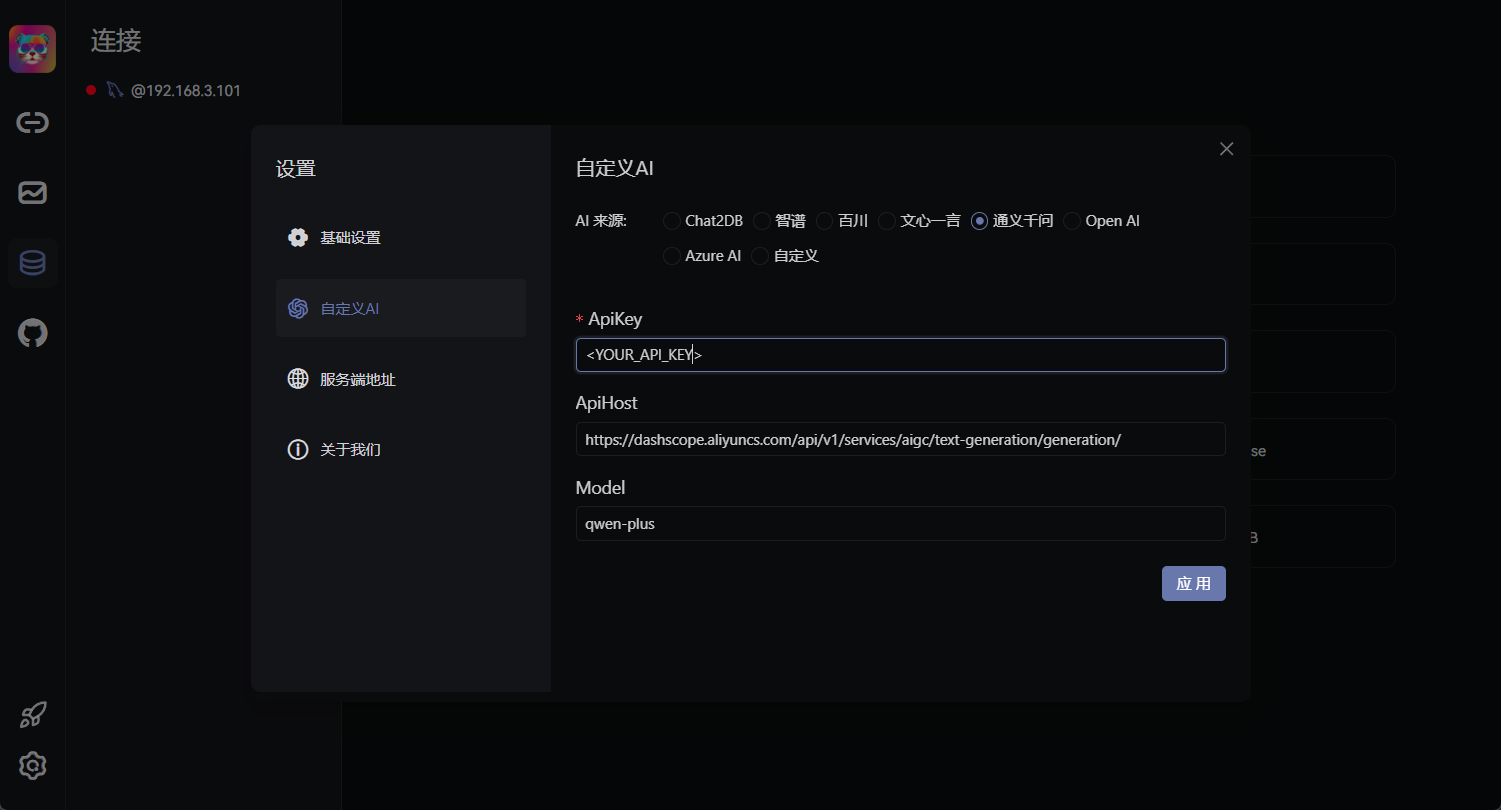This screenshot has width=1501, height=810.
Task: Open the settings gear icon in sidebar
Action: 32,766
